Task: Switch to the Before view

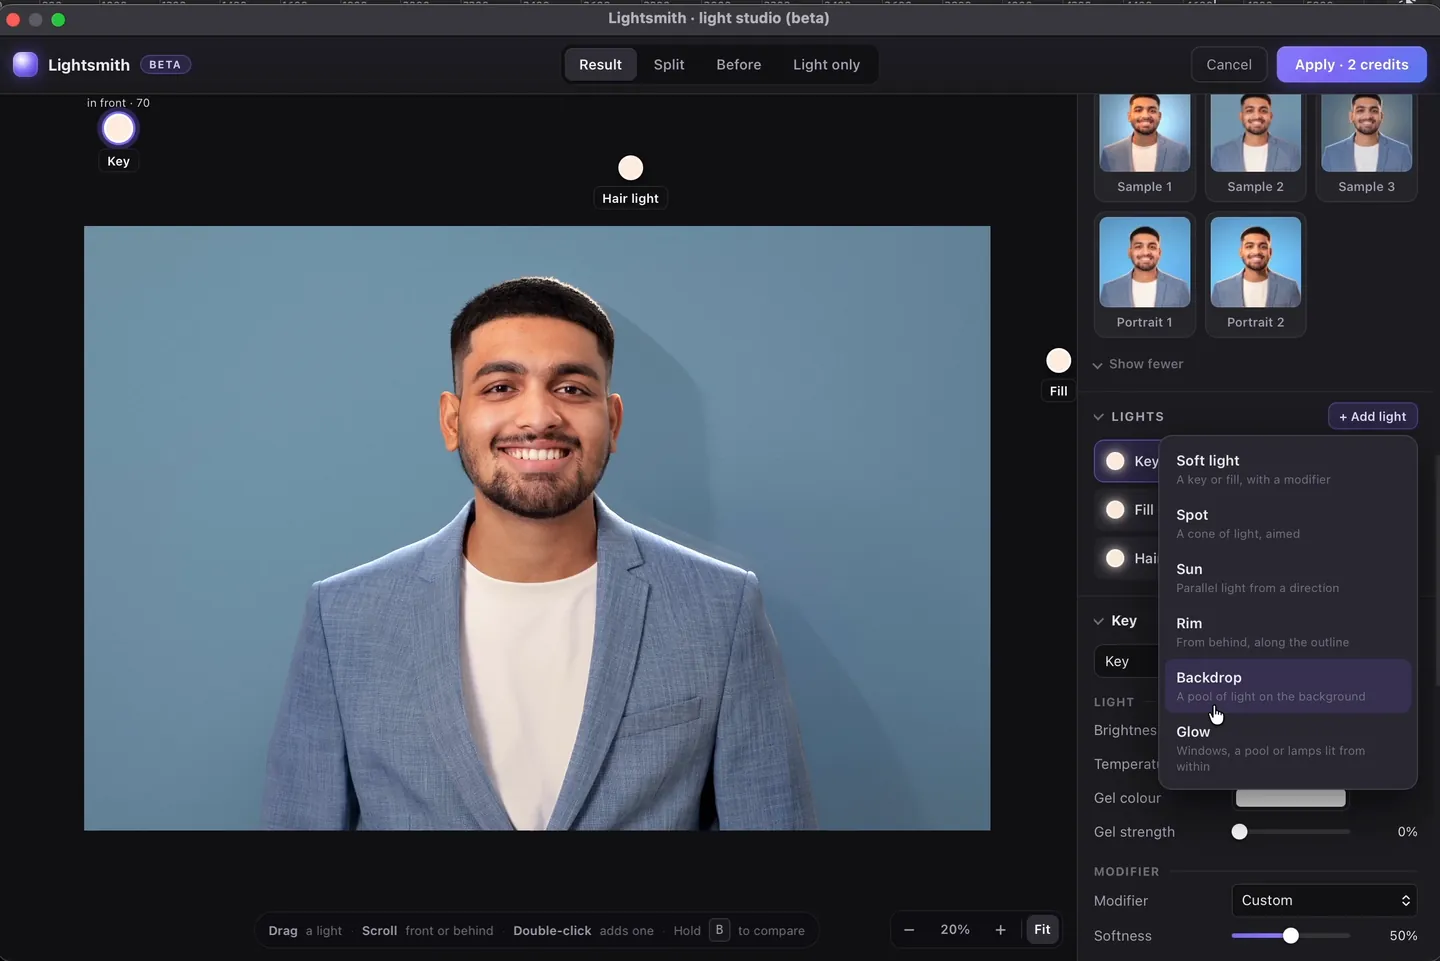Action: click(x=739, y=65)
